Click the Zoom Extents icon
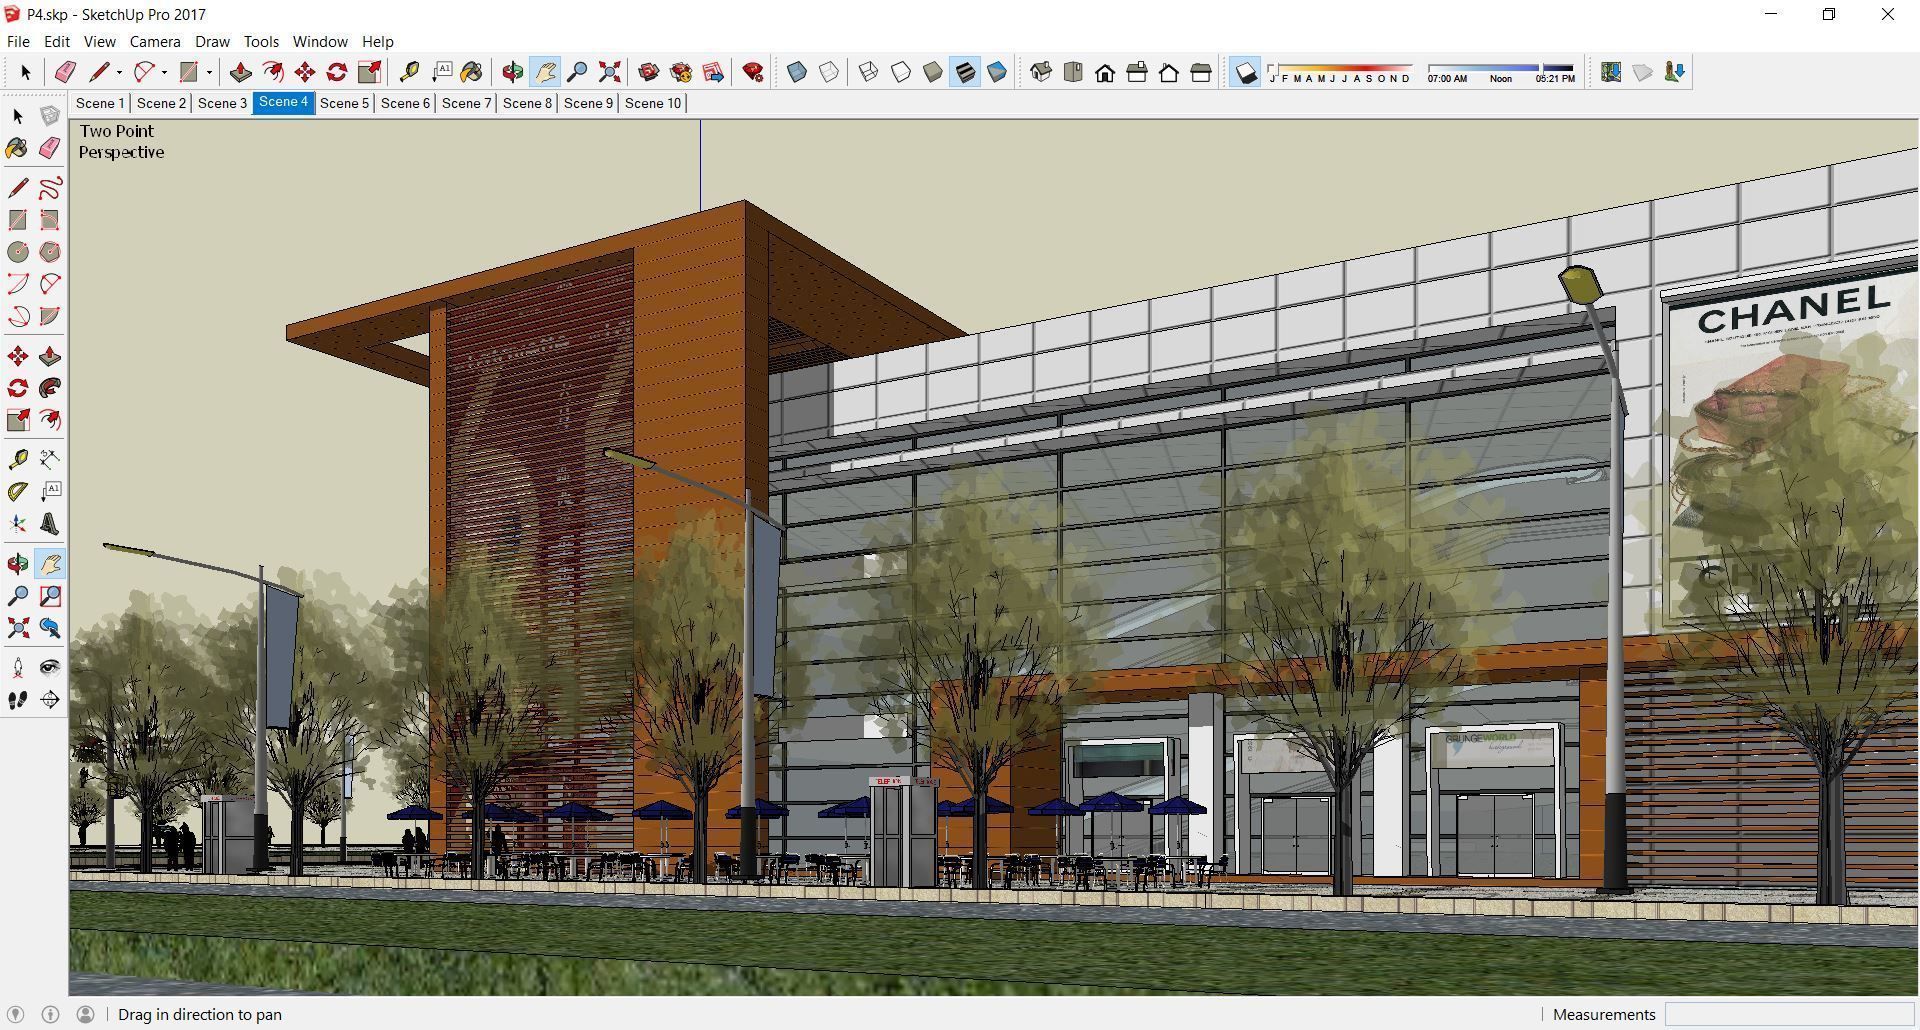 [x=610, y=71]
